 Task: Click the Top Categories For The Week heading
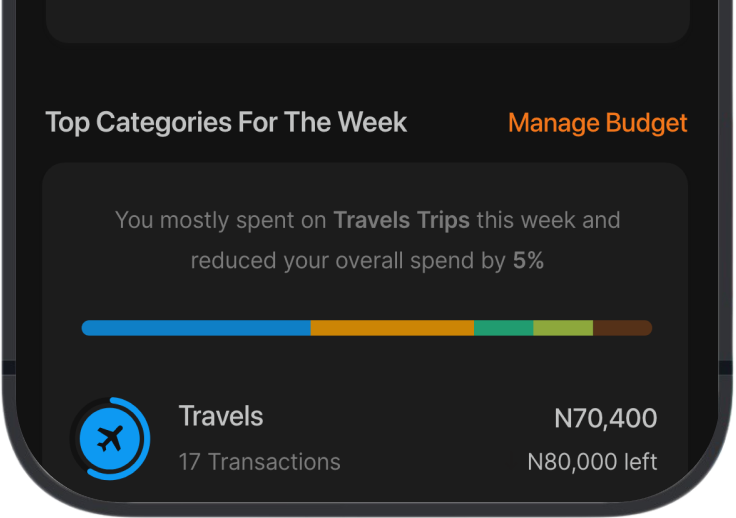[x=226, y=123]
